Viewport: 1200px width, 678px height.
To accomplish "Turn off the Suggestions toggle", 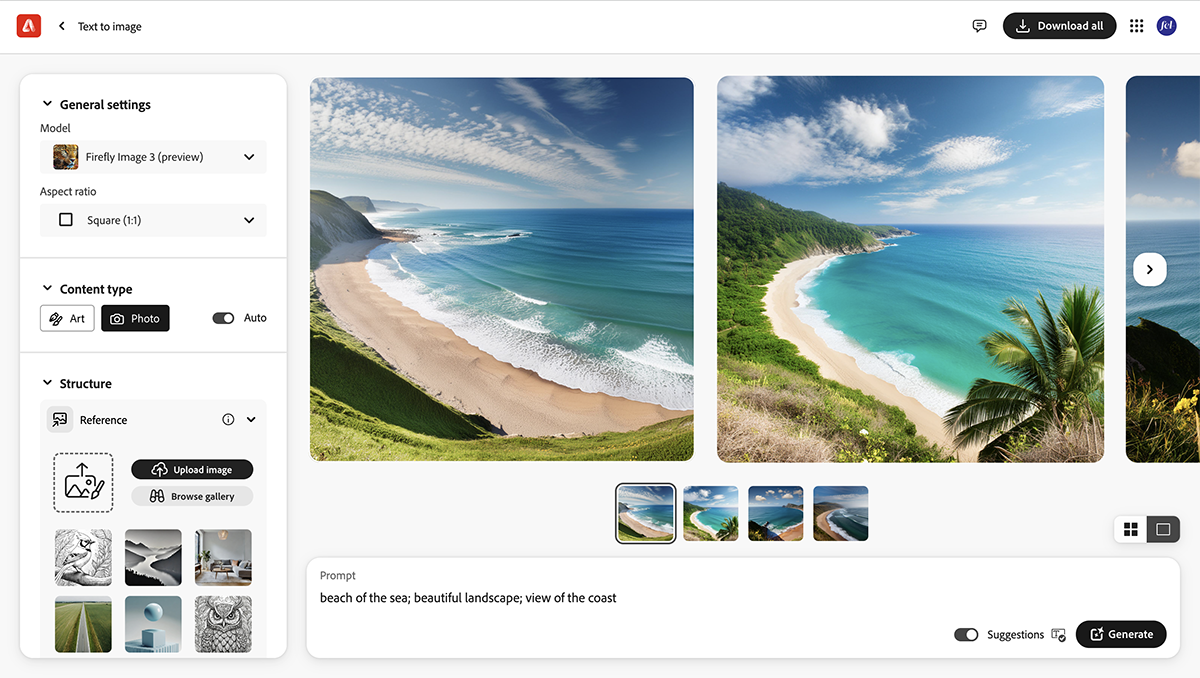I will (x=966, y=634).
